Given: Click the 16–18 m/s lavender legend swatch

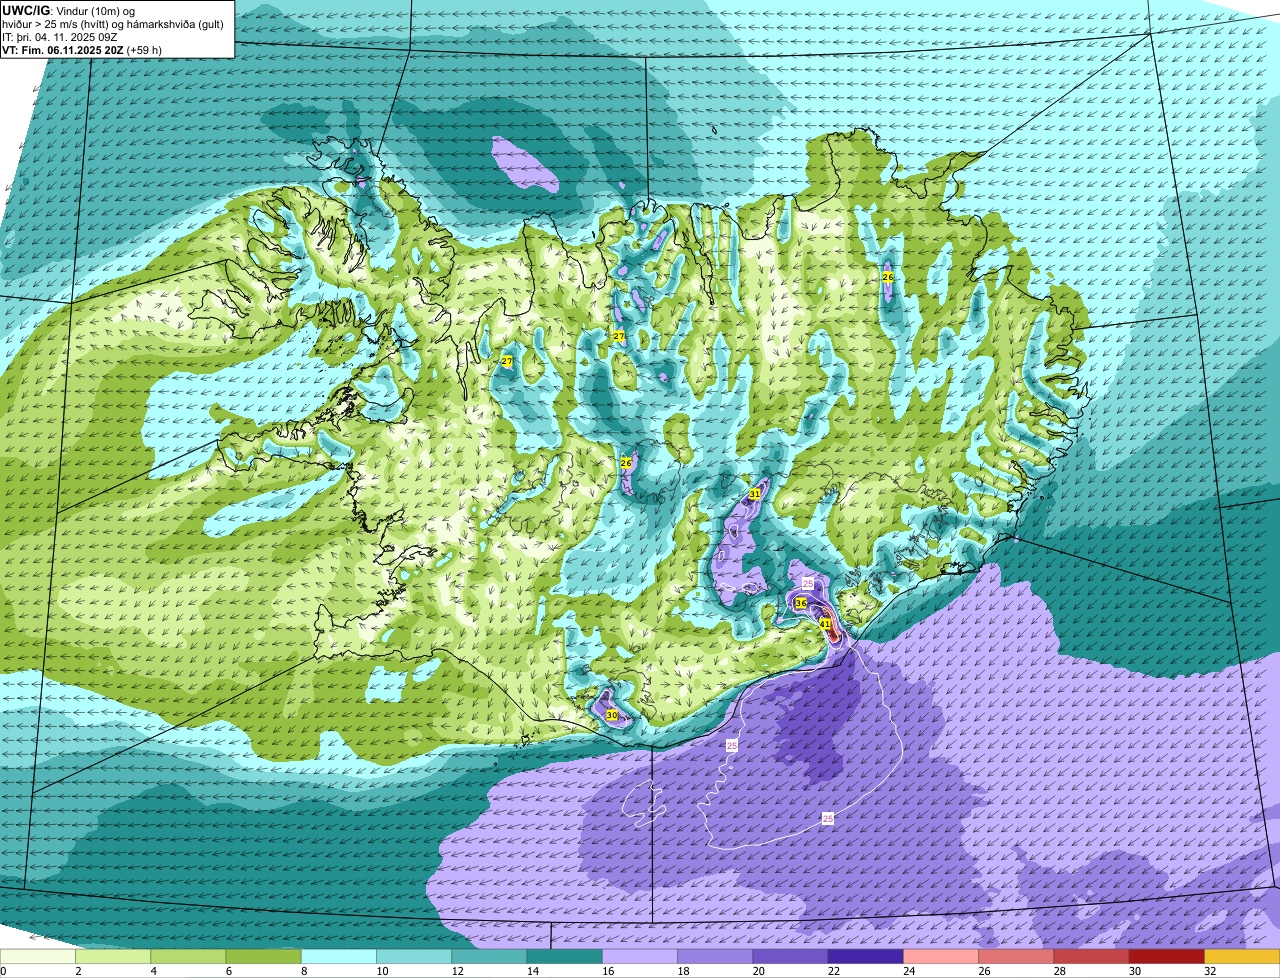Looking at the screenshot, I should point(640,957).
